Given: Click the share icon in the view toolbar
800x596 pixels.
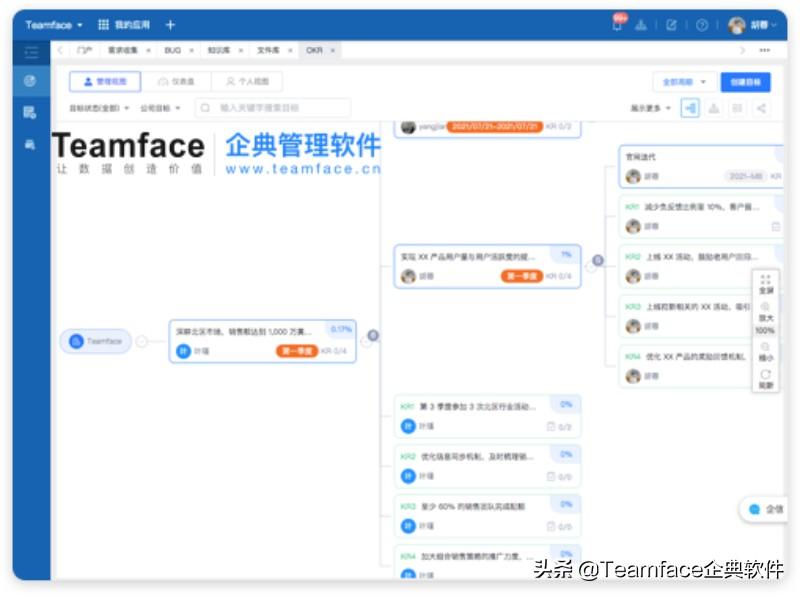Looking at the screenshot, I should pos(761,108).
